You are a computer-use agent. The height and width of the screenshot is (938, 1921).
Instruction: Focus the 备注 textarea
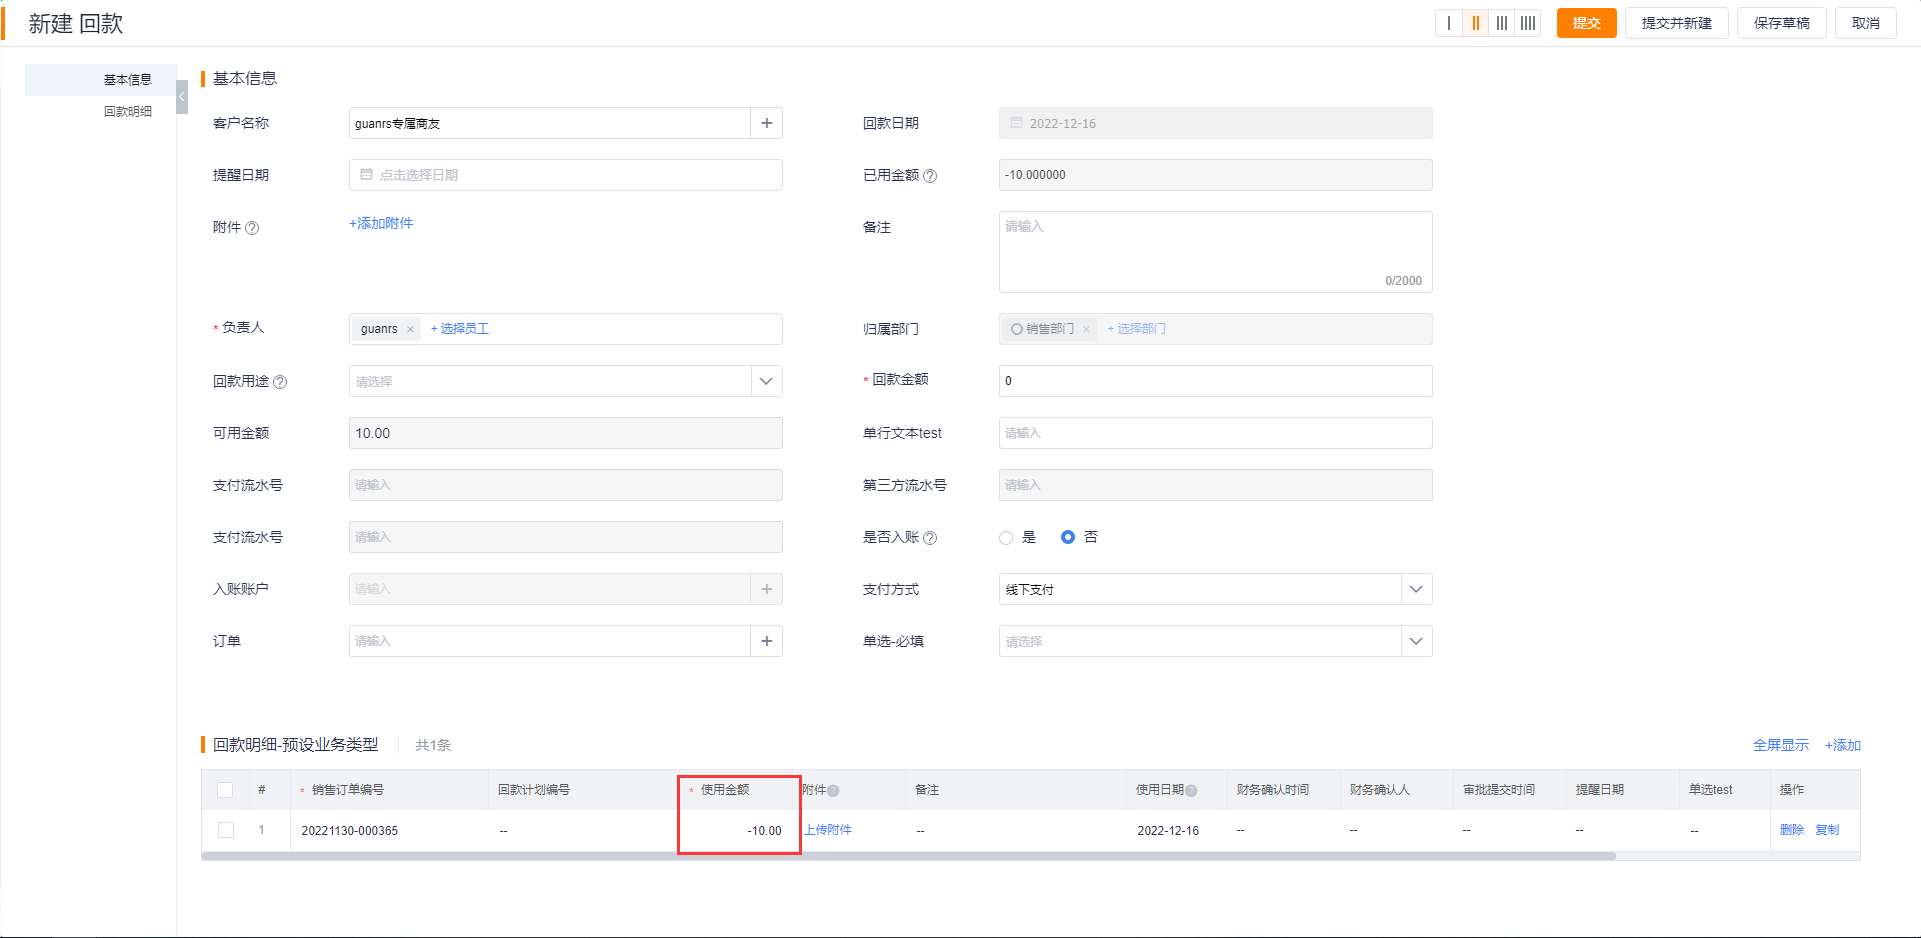[1215, 252]
